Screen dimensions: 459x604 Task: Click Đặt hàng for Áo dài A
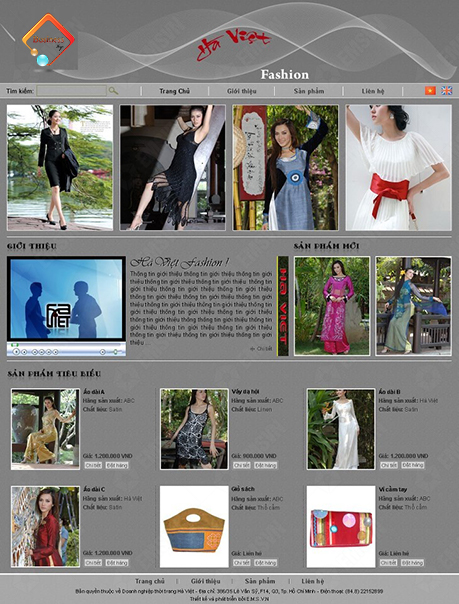click(x=117, y=465)
